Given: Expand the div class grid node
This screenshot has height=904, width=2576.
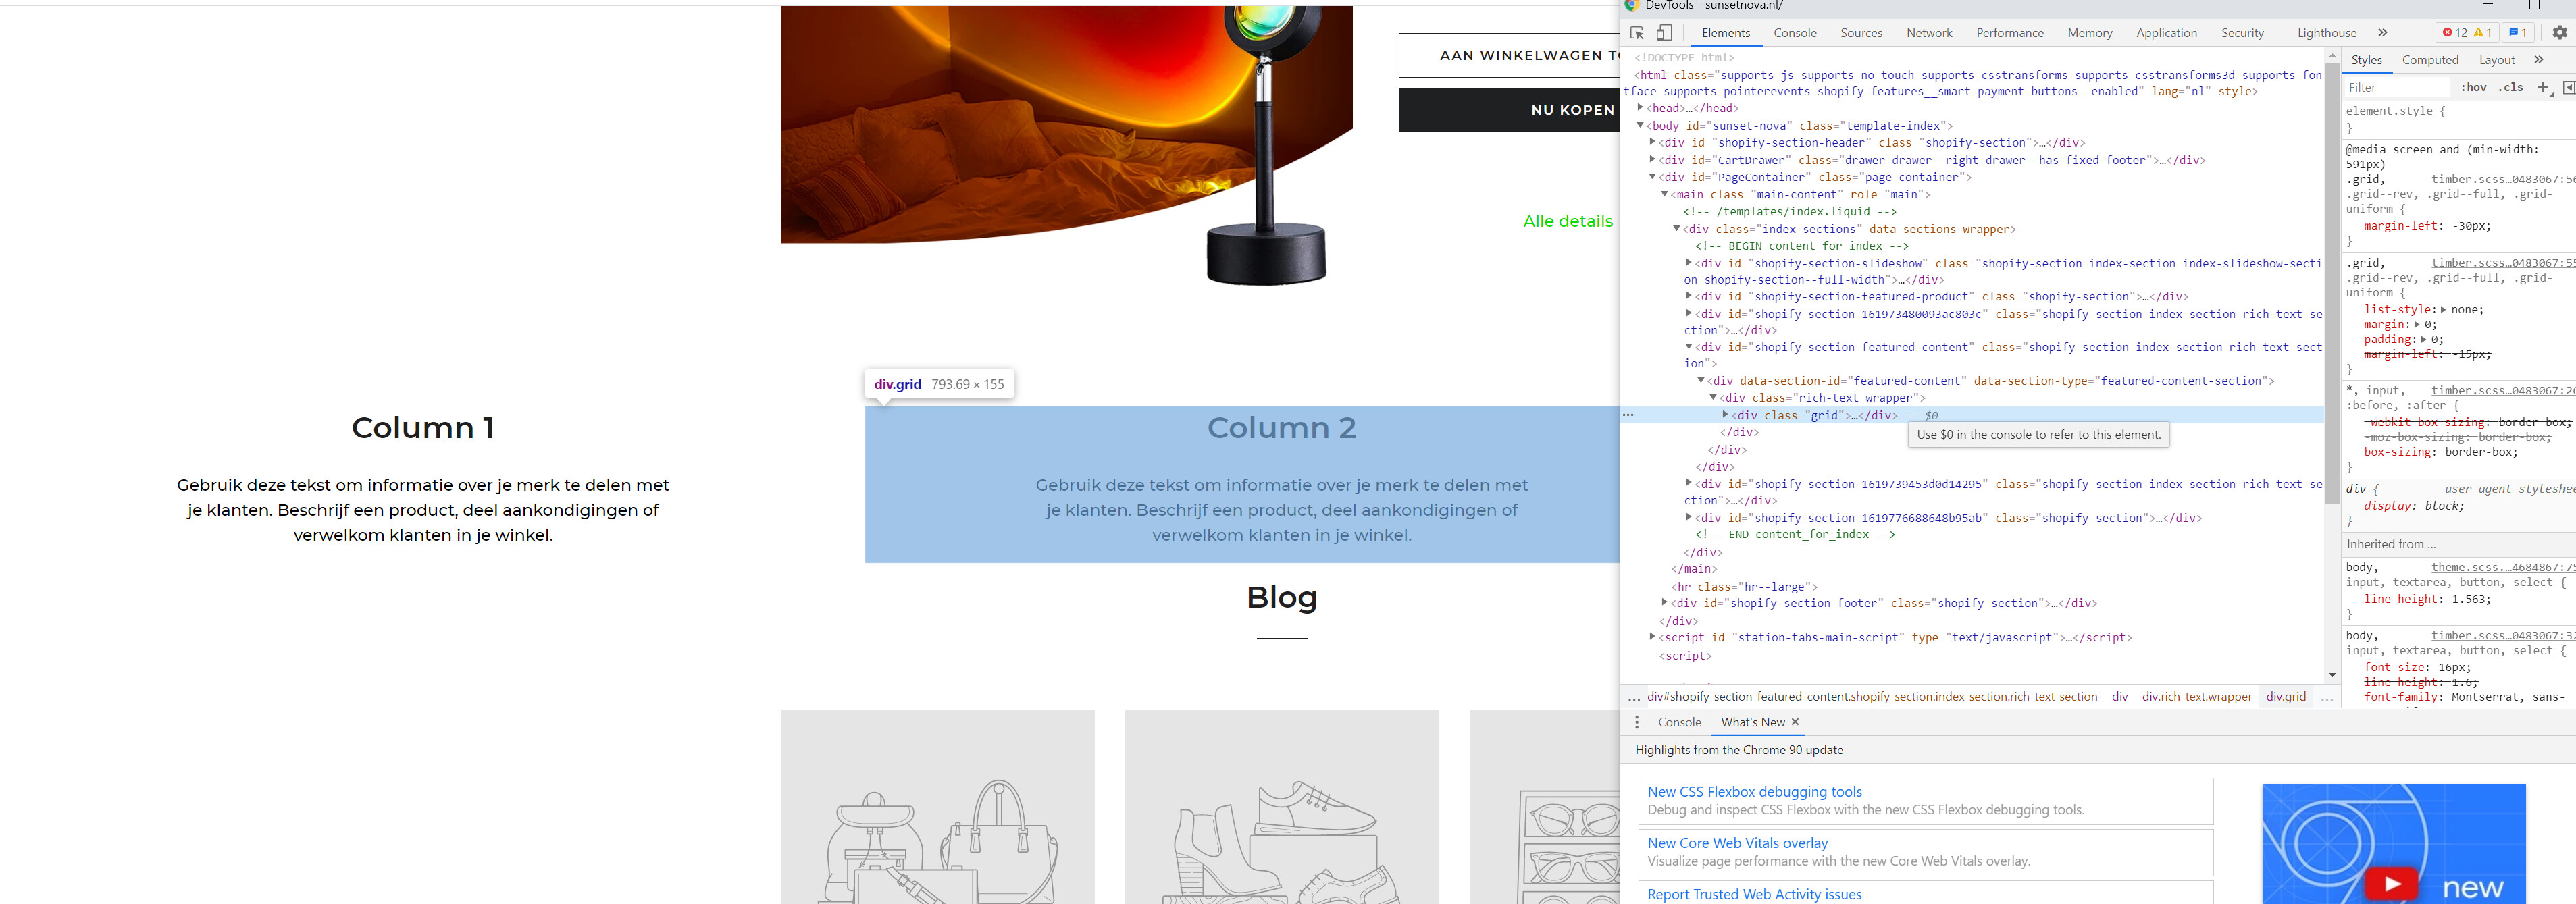Looking at the screenshot, I should coord(1725,415).
